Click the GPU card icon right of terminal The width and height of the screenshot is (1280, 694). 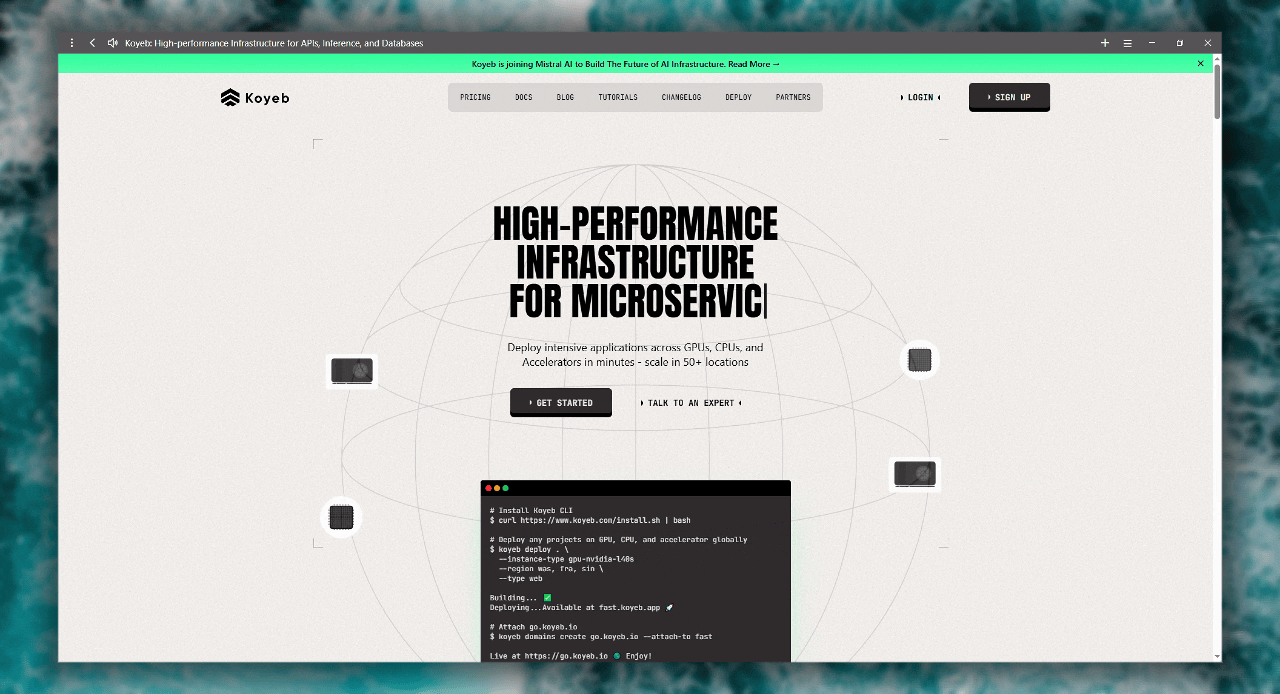tap(915, 473)
